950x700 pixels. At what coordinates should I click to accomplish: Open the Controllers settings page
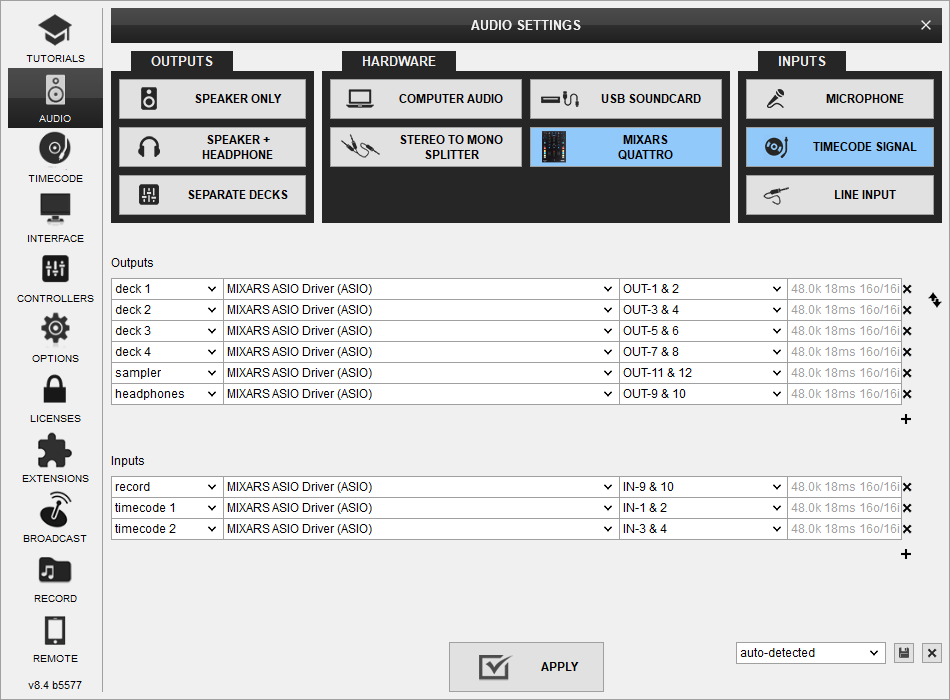tap(55, 277)
